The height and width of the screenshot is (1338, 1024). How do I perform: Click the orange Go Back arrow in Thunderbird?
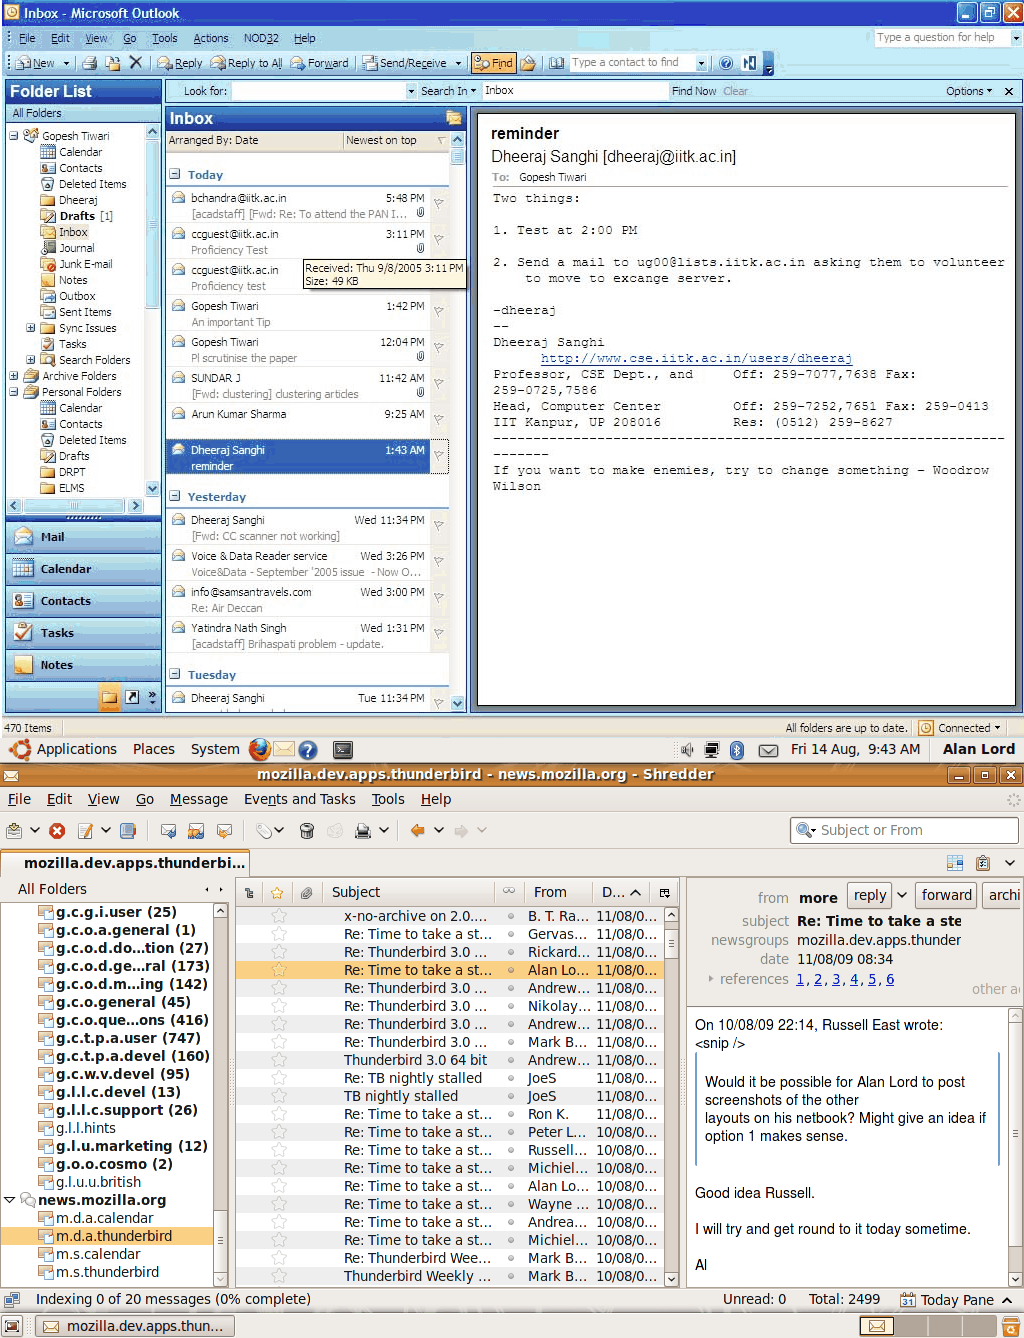click(x=417, y=830)
